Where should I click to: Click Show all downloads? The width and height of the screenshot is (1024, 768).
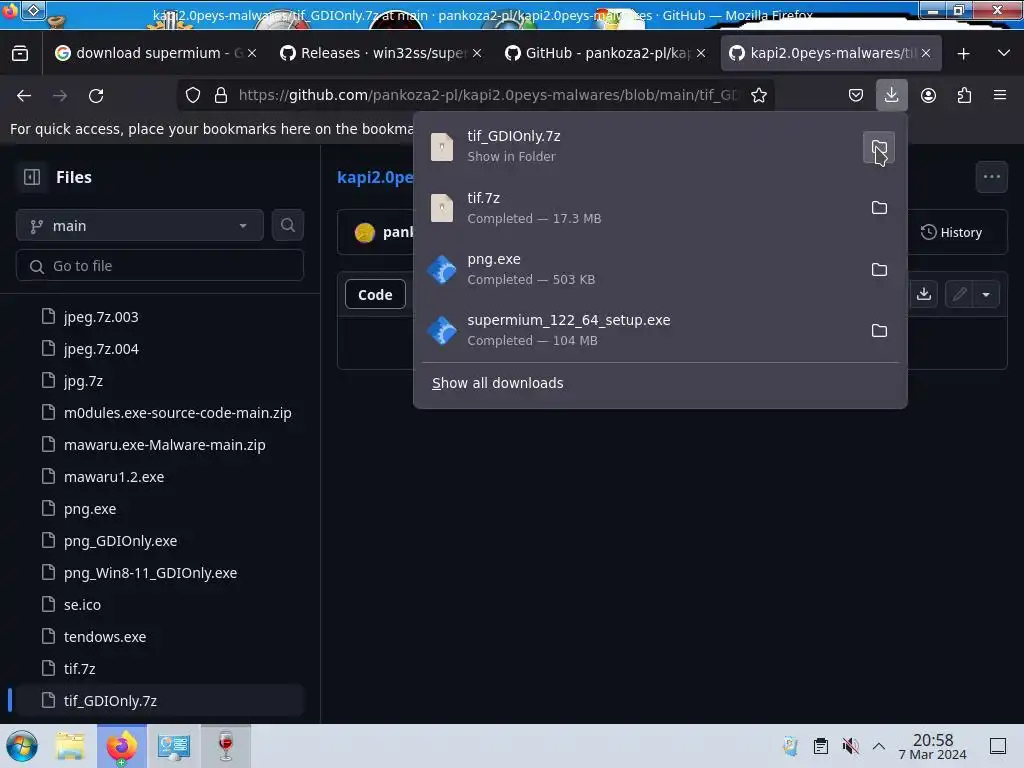coord(497,383)
